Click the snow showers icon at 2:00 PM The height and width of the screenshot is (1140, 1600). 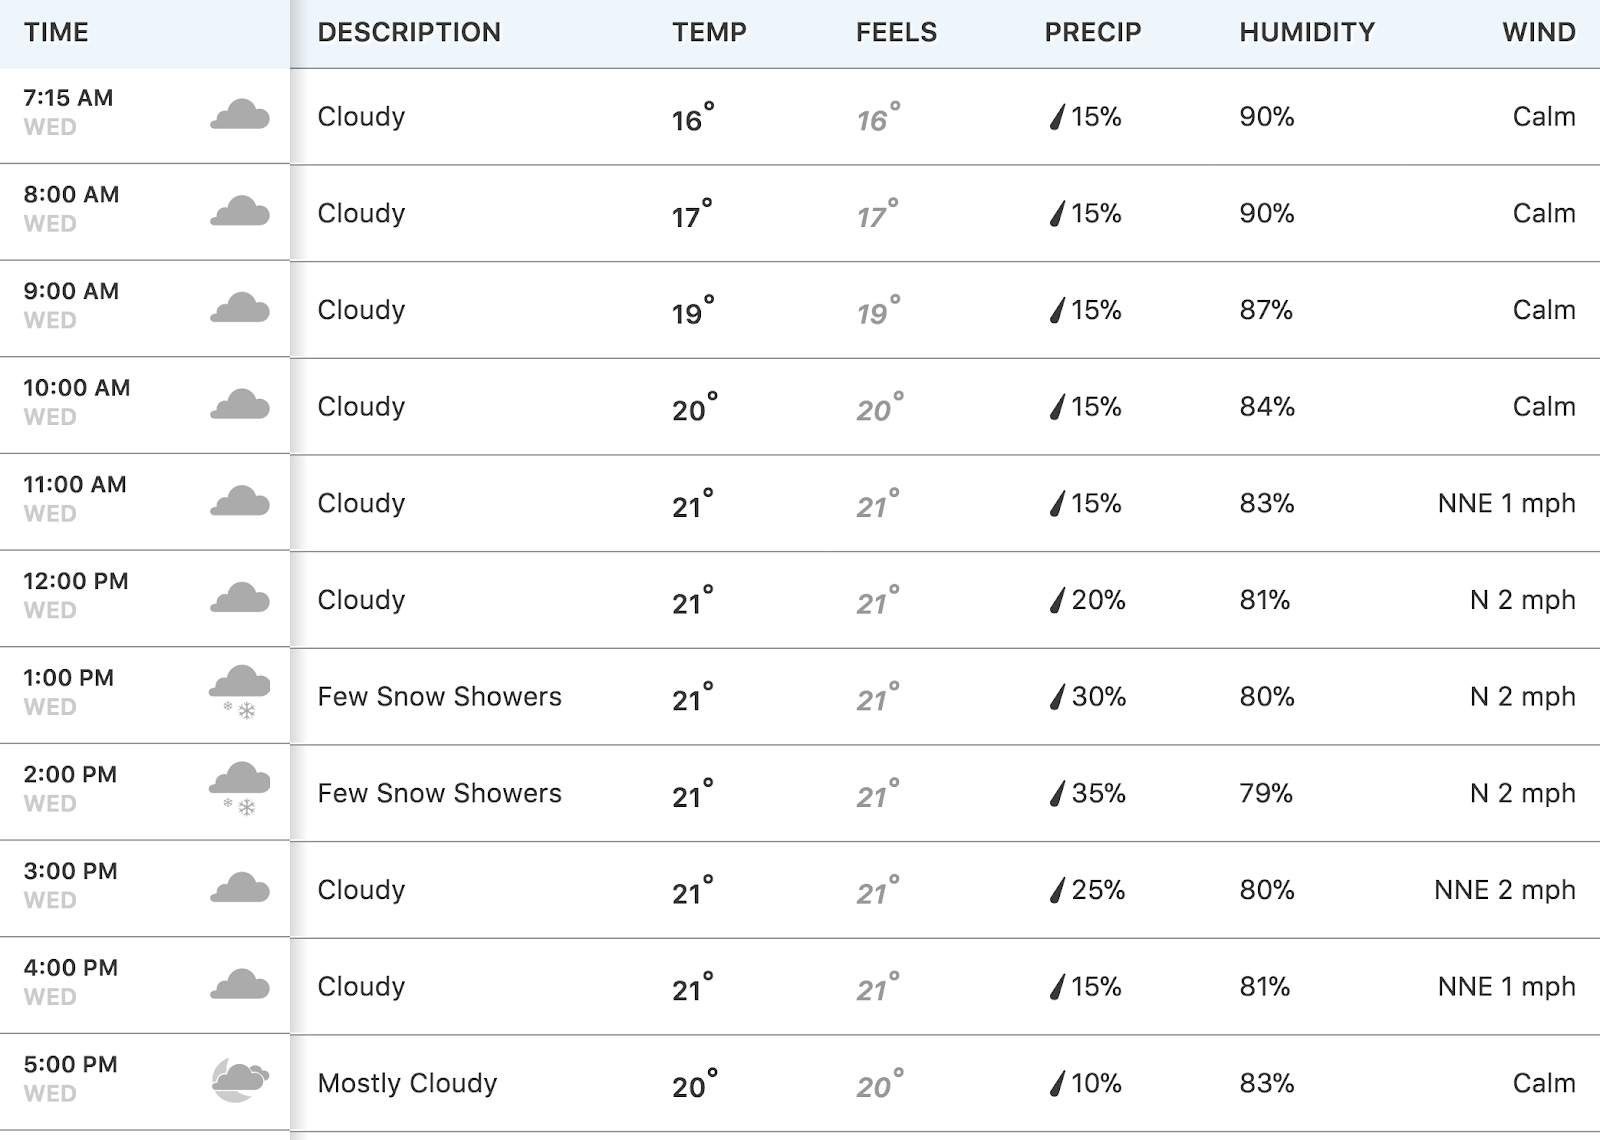pyautogui.click(x=240, y=789)
